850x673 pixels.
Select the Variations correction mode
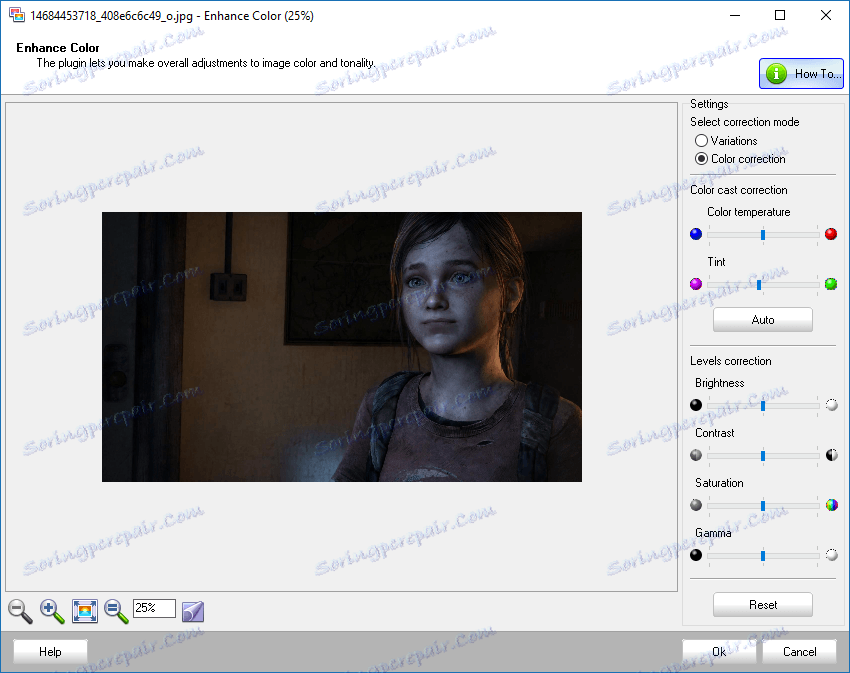tap(726, 140)
